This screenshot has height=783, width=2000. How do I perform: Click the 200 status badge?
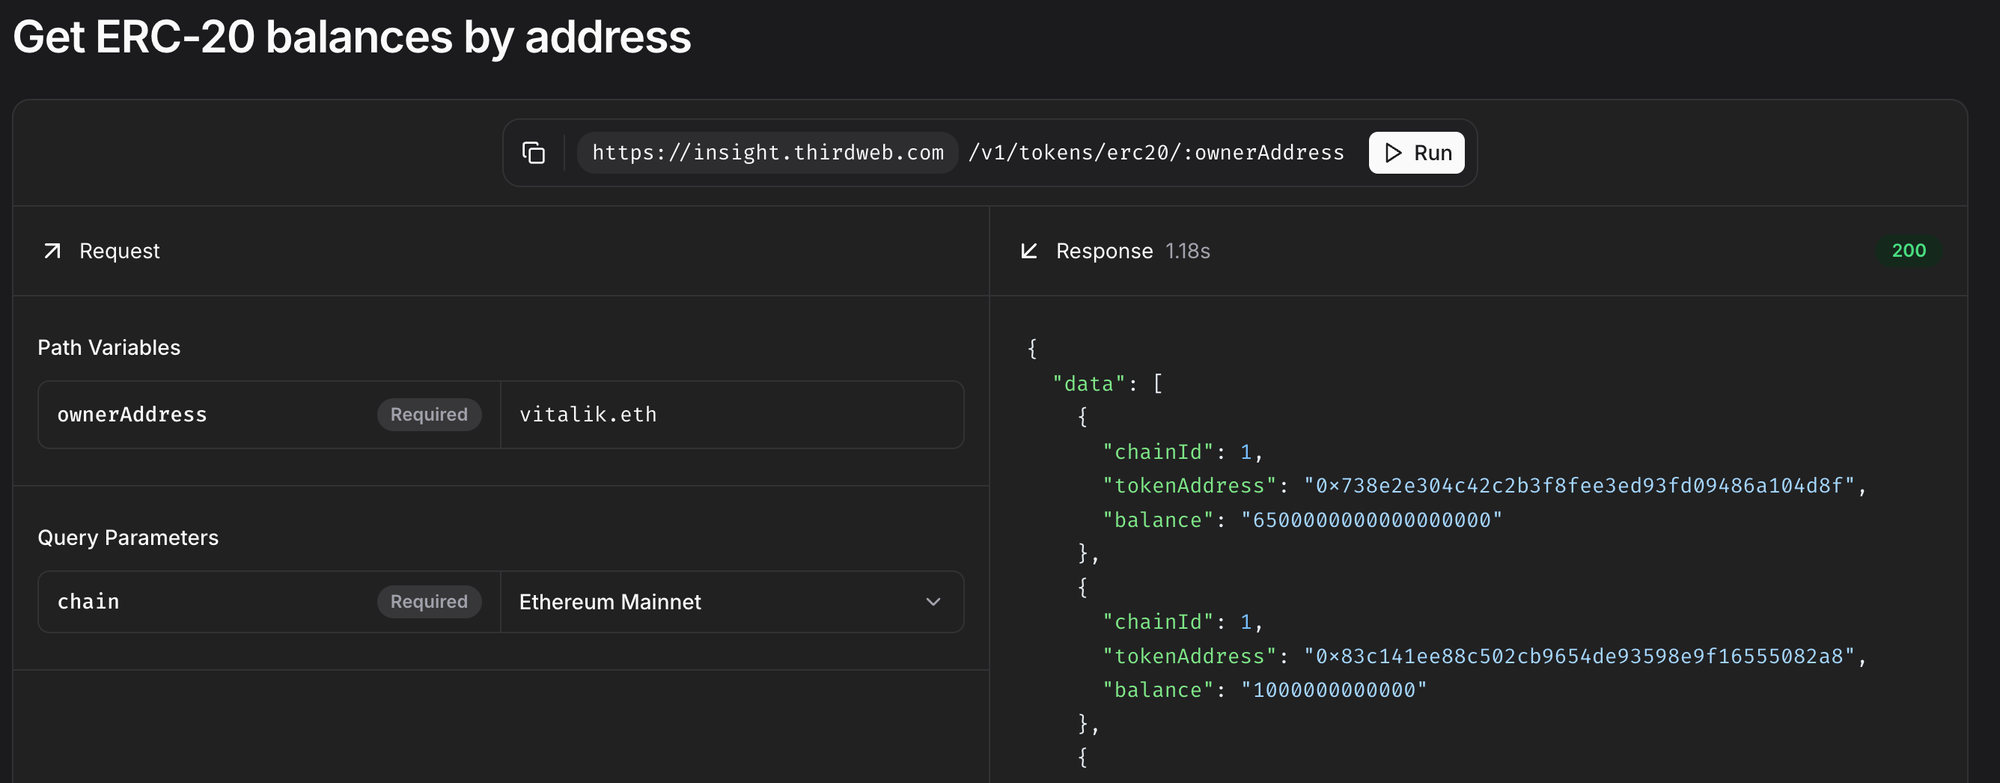tap(1908, 251)
